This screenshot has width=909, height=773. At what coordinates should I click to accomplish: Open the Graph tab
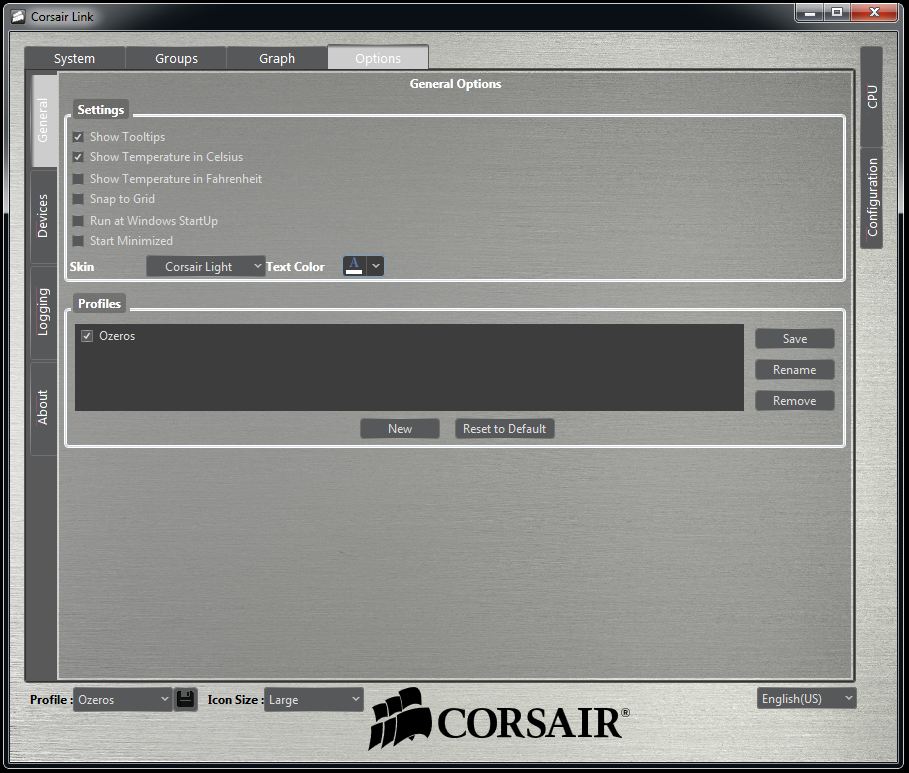tap(277, 59)
